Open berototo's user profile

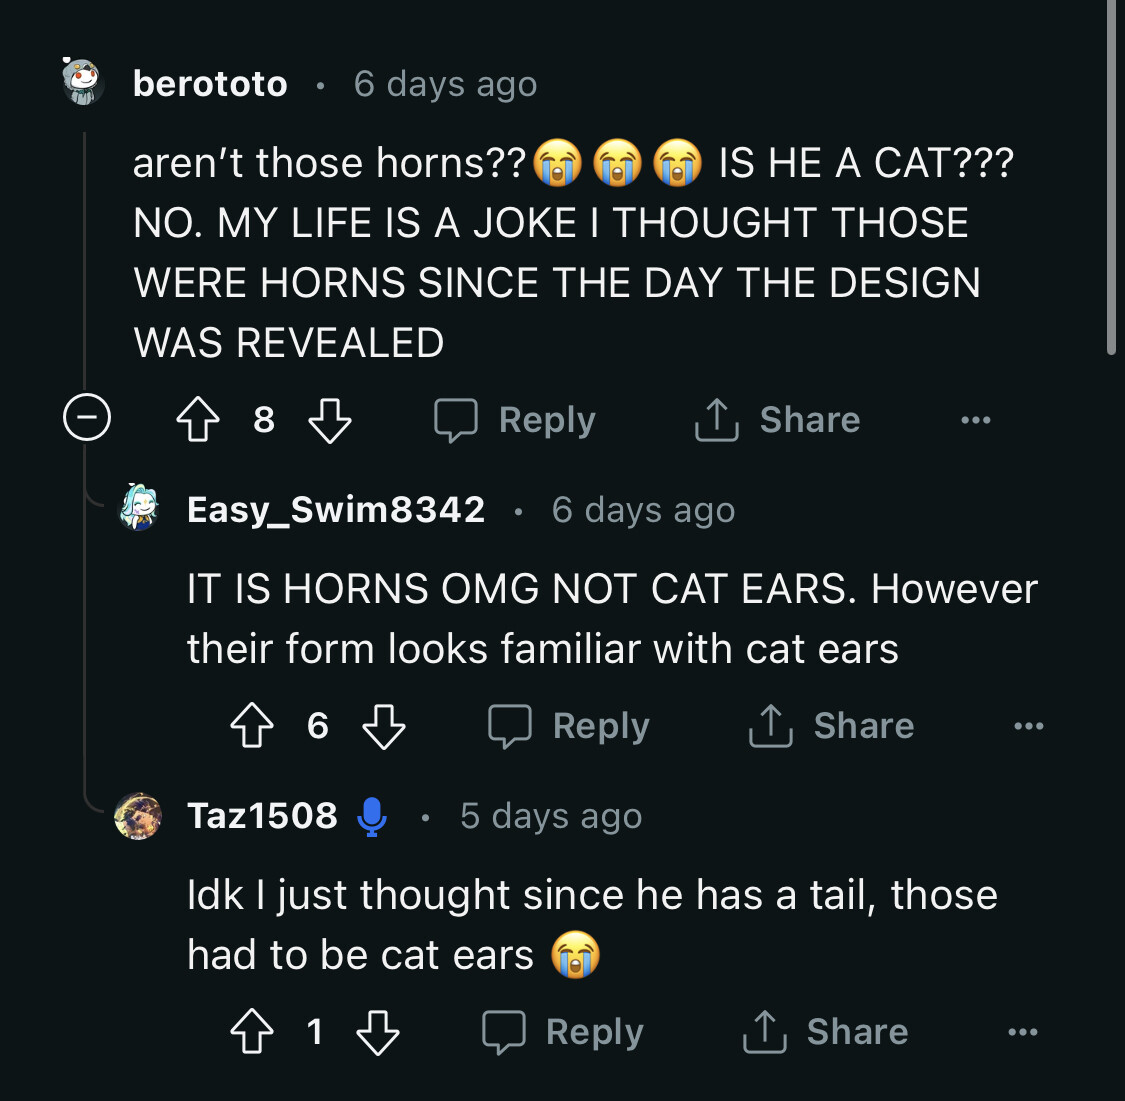click(210, 84)
